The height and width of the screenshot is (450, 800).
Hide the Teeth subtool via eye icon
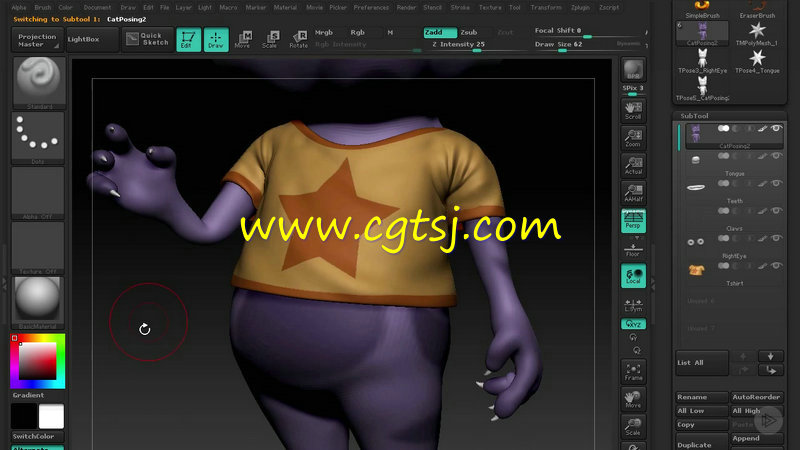point(776,183)
